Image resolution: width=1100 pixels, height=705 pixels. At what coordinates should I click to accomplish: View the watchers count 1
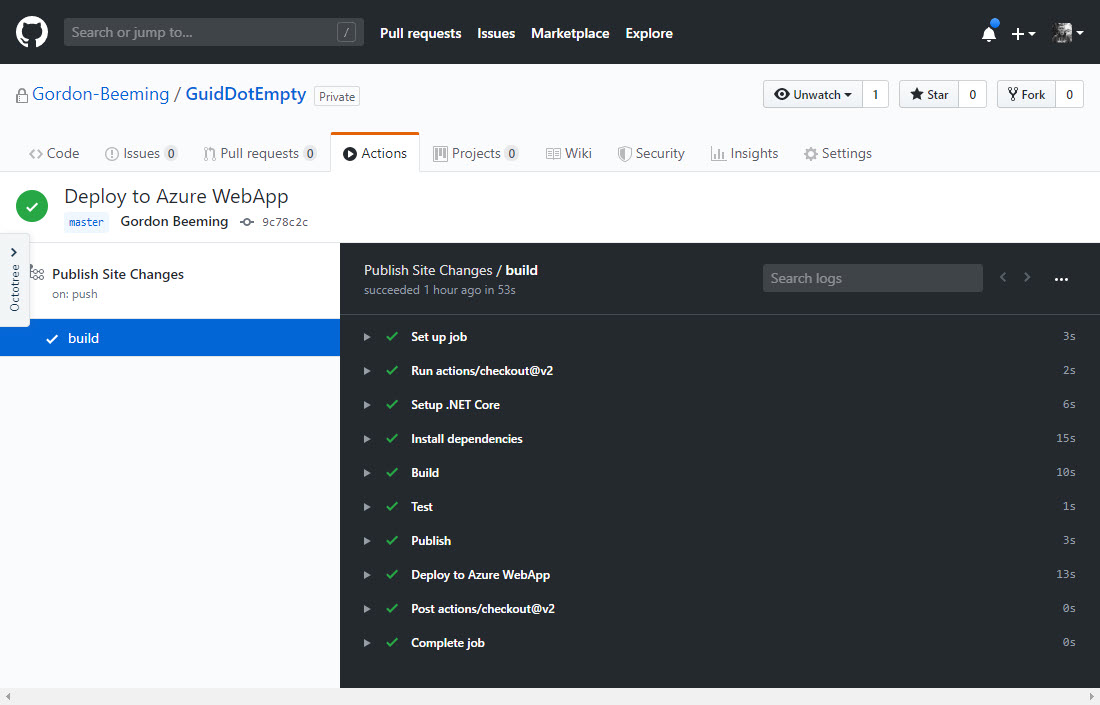[875, 94]
